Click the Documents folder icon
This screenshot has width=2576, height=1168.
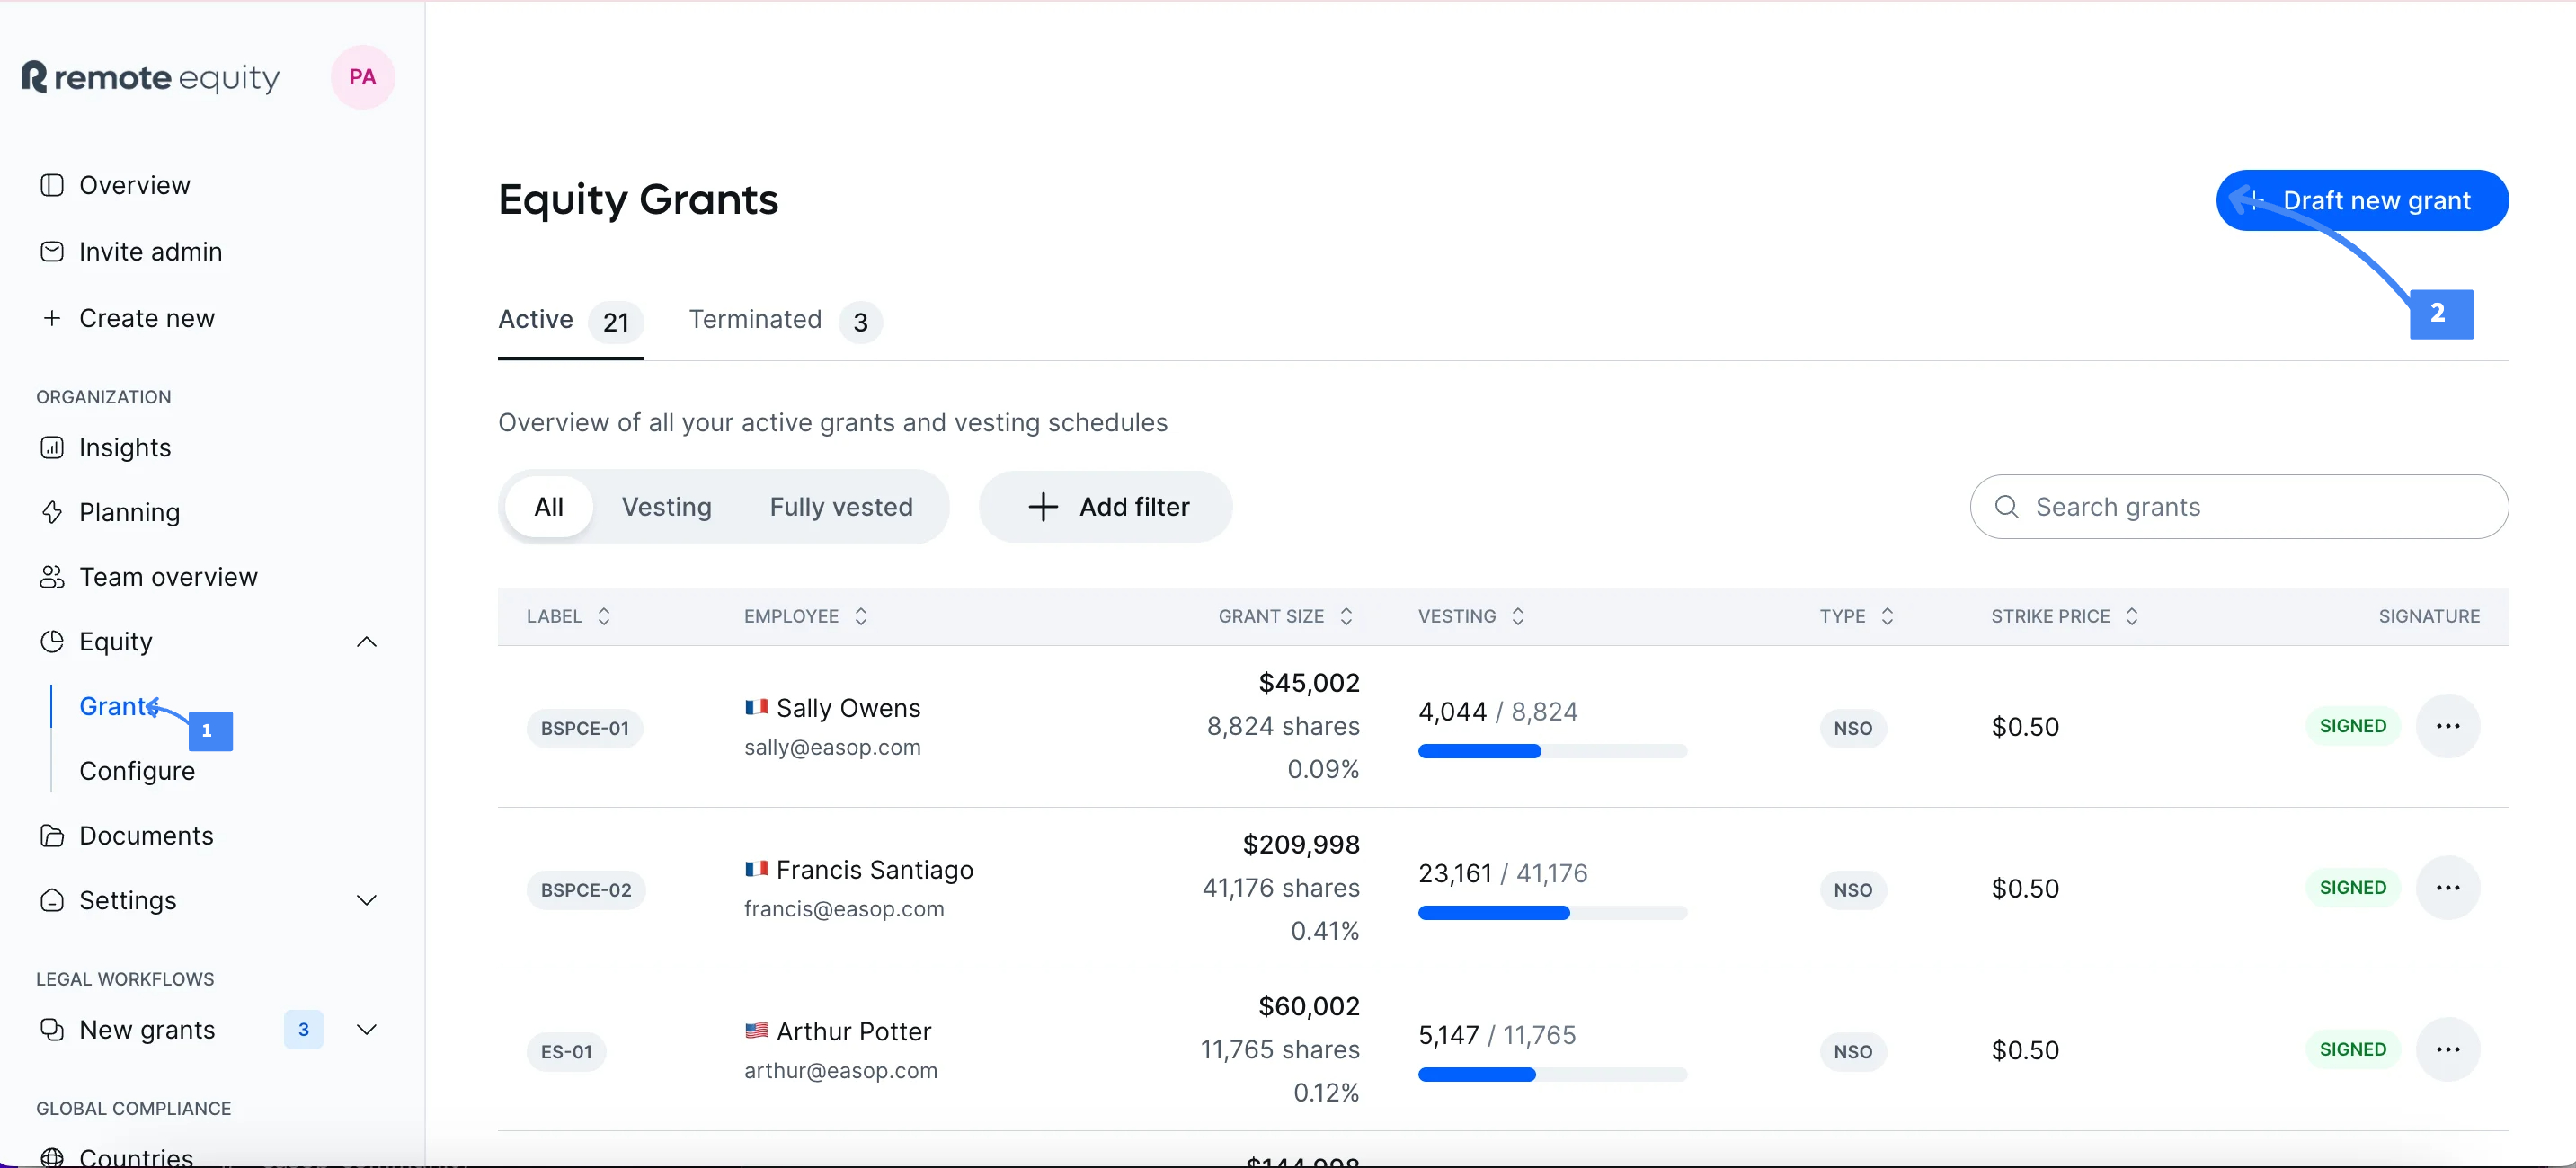coord(52,836)
